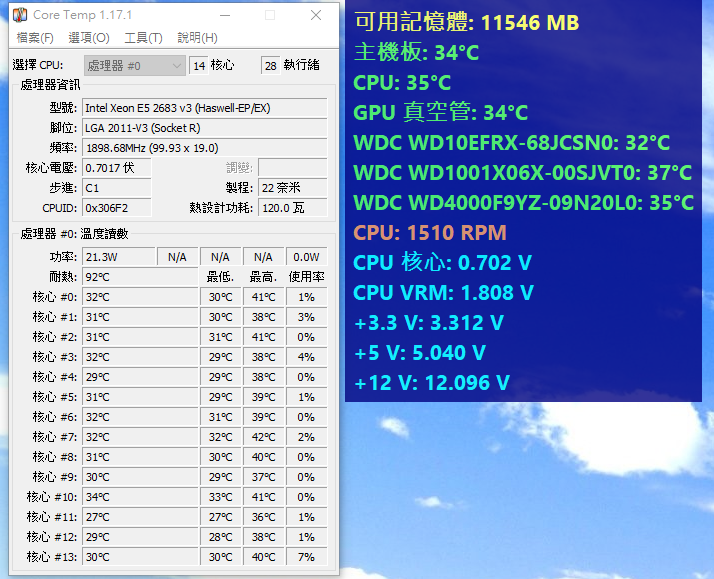Click the 92°C Tj. Max value

click(x=140, y=277)
